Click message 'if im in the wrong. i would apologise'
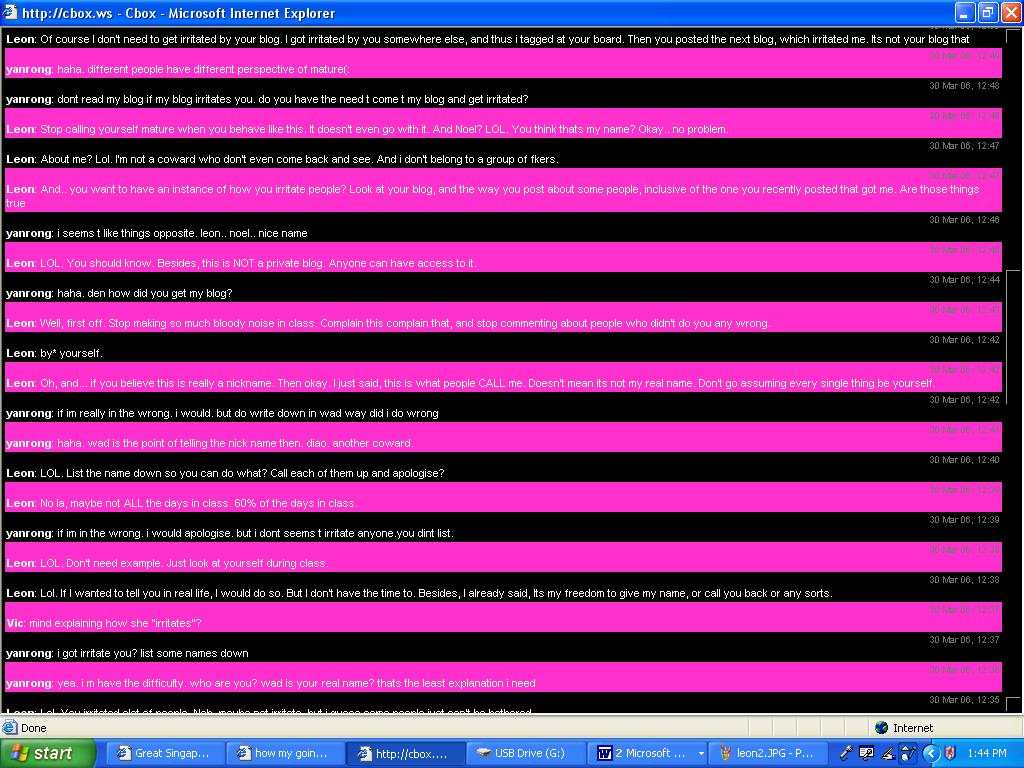1024x768 pixels. [255, 533]
